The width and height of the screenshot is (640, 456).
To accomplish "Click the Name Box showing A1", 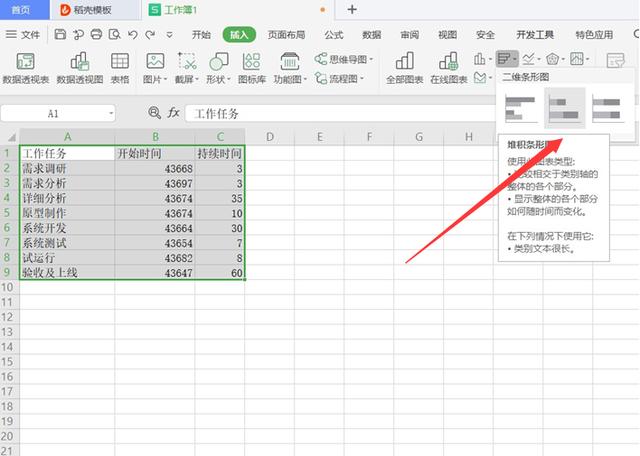I will 53,113.
